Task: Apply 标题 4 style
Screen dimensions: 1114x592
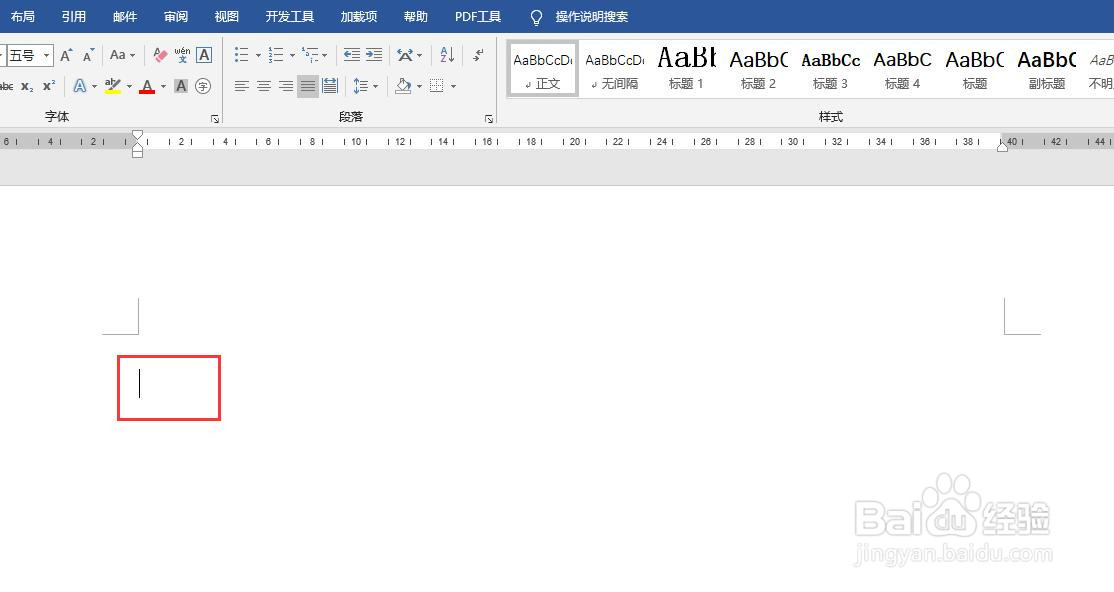Action: (902, 69)
